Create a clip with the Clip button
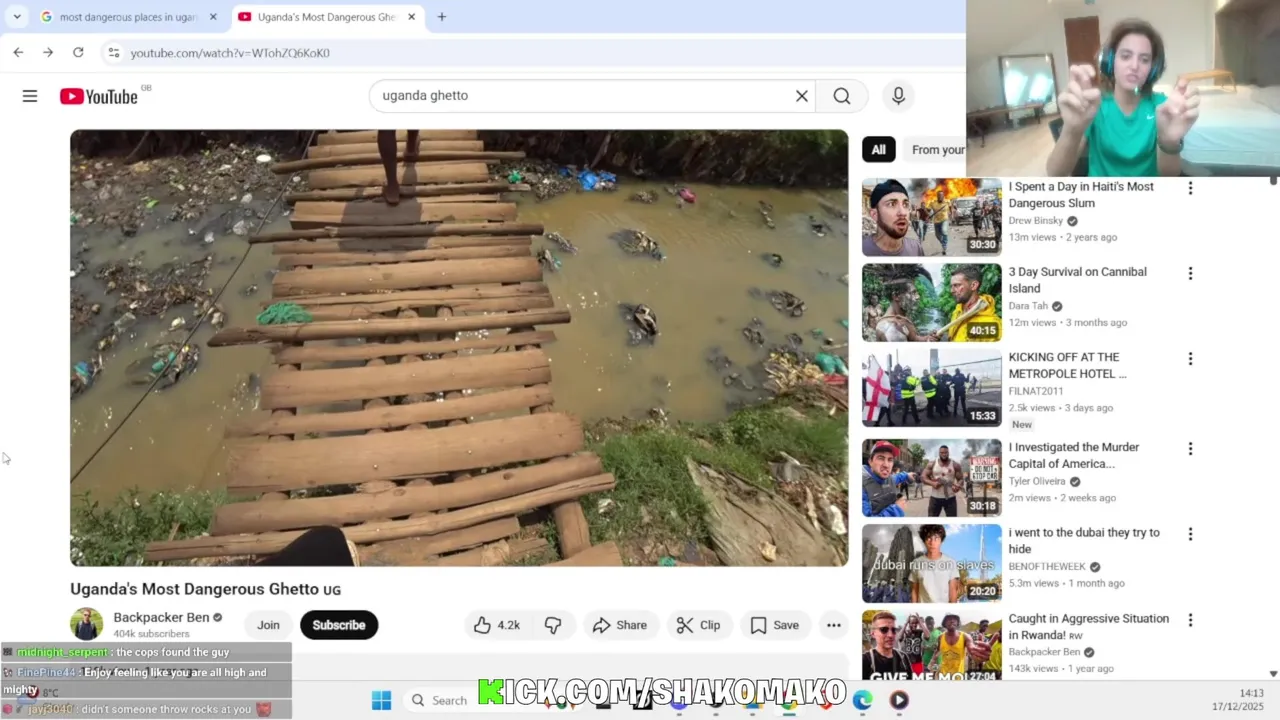This screenshot has width=1280, height=720. coord(698,625)
